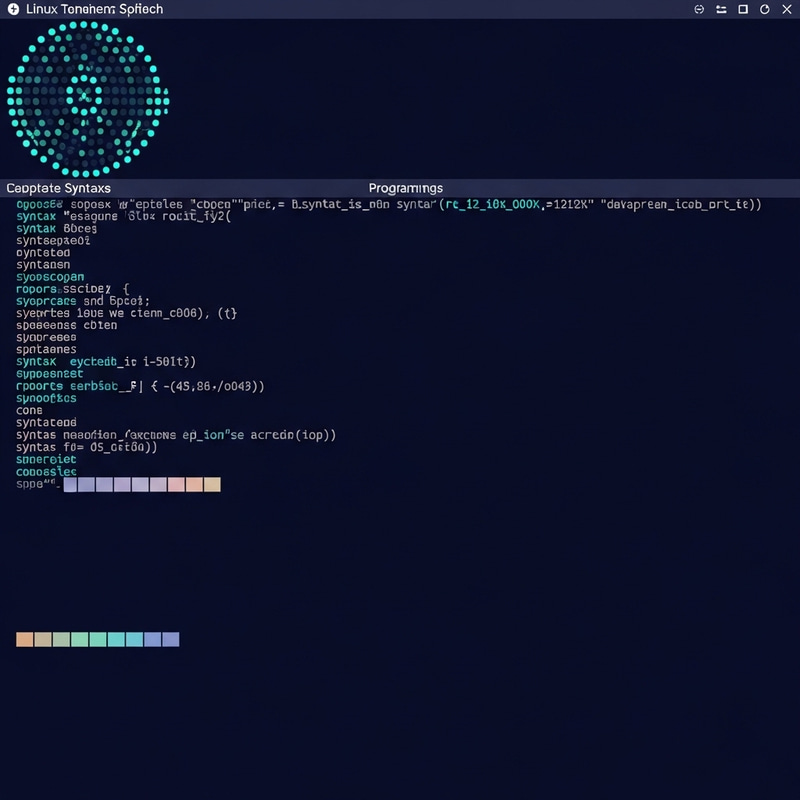Open the sliders settings icon in the title bar

[x=721, y=9]
